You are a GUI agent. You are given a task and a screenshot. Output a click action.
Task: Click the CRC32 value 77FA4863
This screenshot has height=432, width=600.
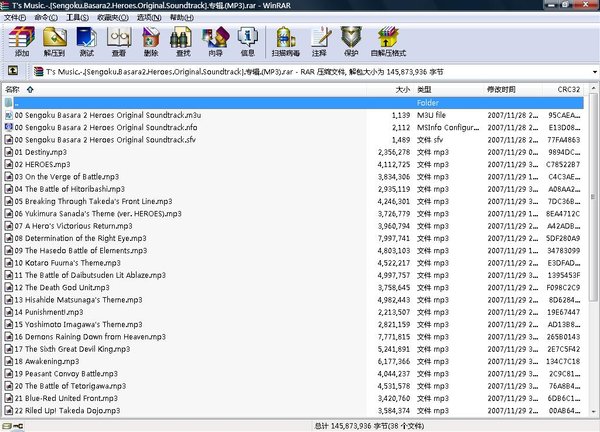[x=564, y=140]
